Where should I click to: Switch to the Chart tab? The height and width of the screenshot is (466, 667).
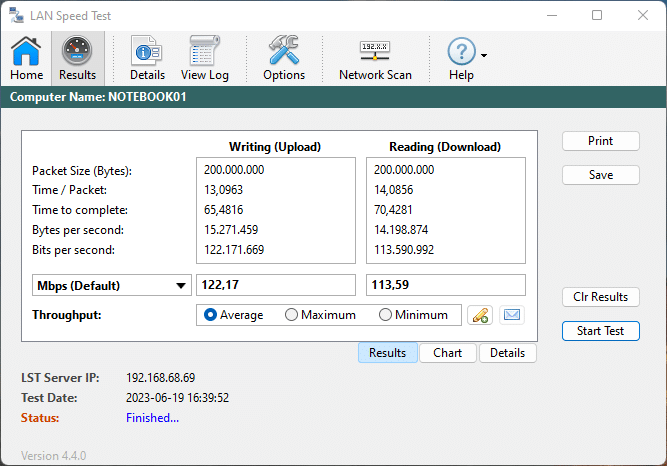click(448, 353)
